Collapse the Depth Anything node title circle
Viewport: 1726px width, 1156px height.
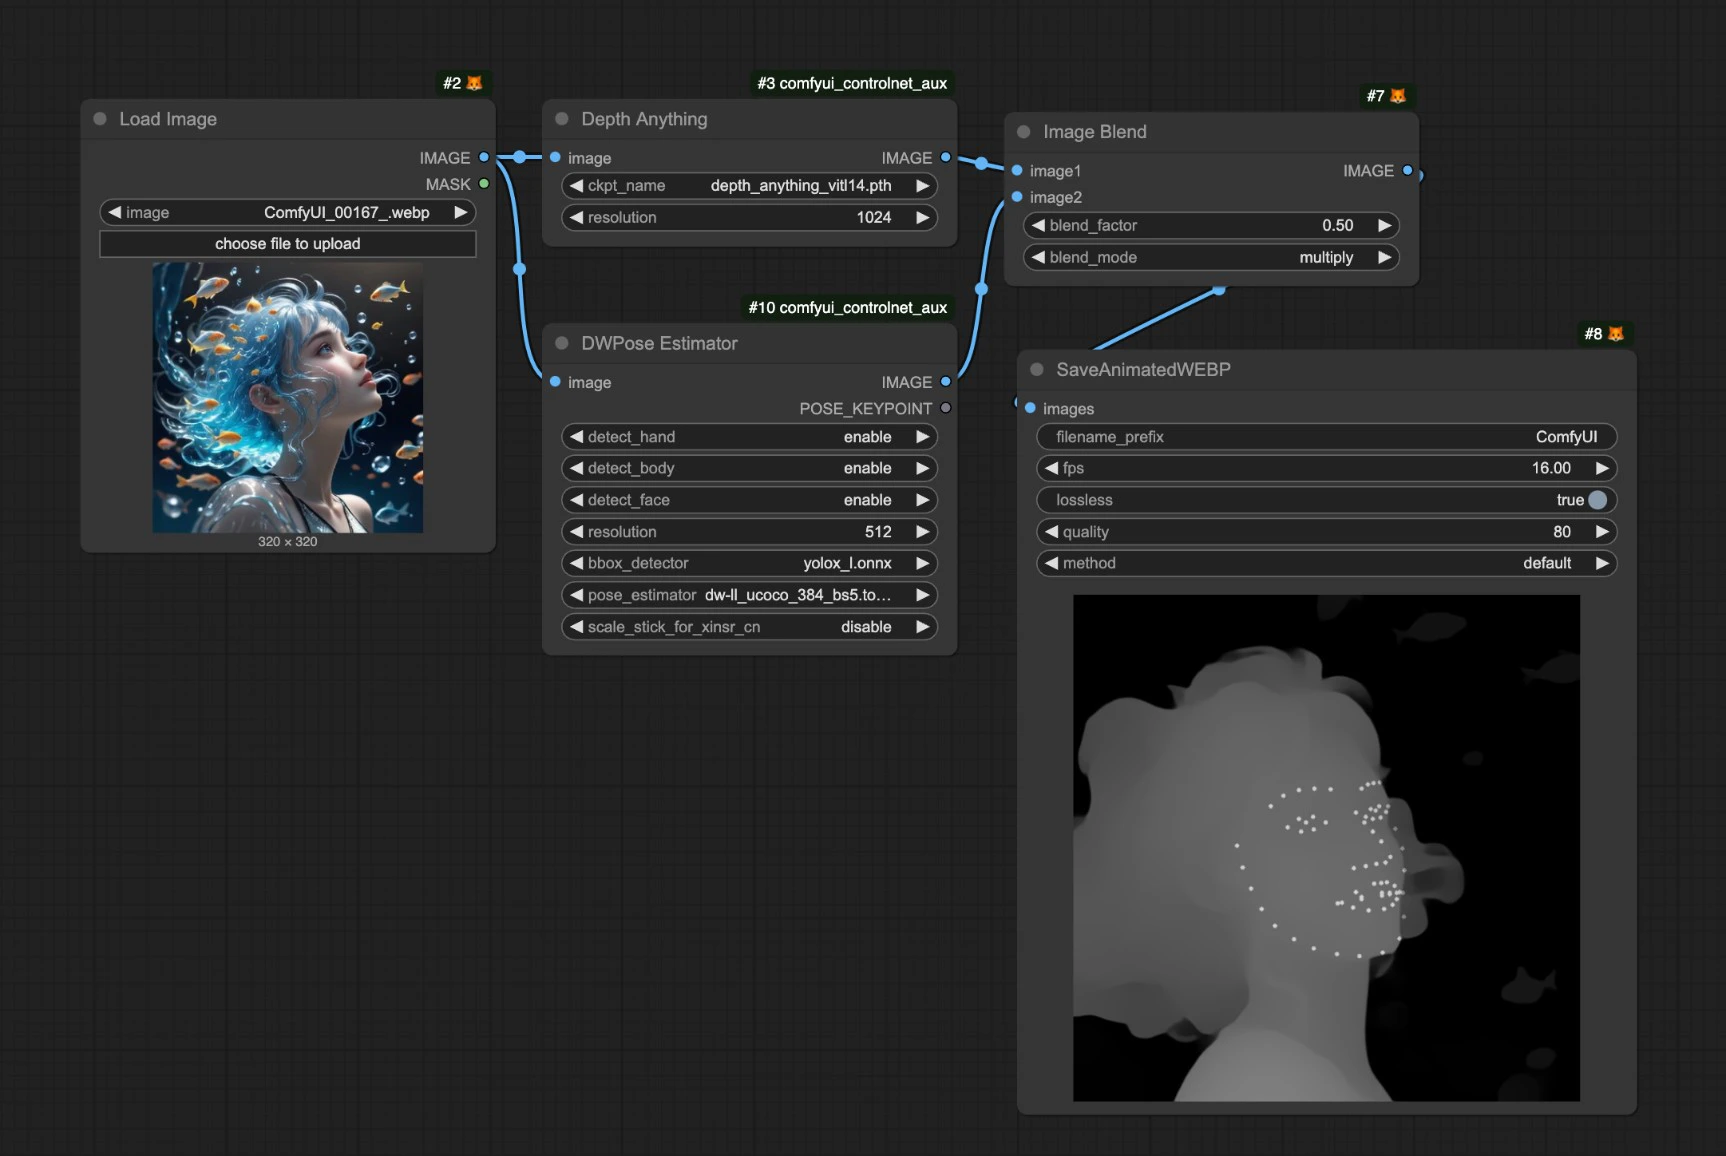pyautogui.click(x=560, y=118)
